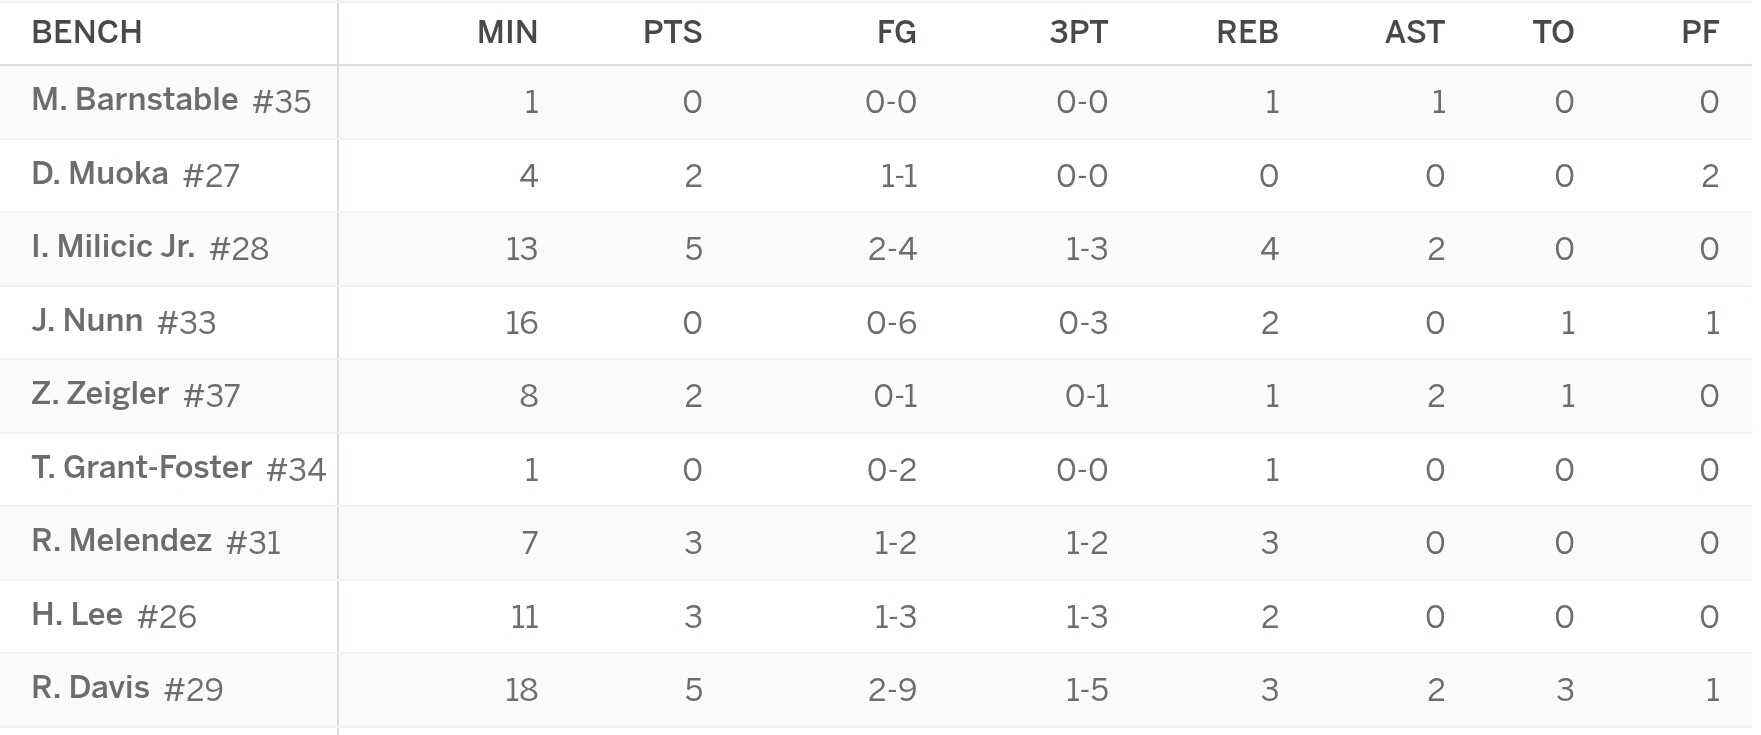Click the PTS column header
This screenshot has width=1761, height=735.
coord(673,32)
